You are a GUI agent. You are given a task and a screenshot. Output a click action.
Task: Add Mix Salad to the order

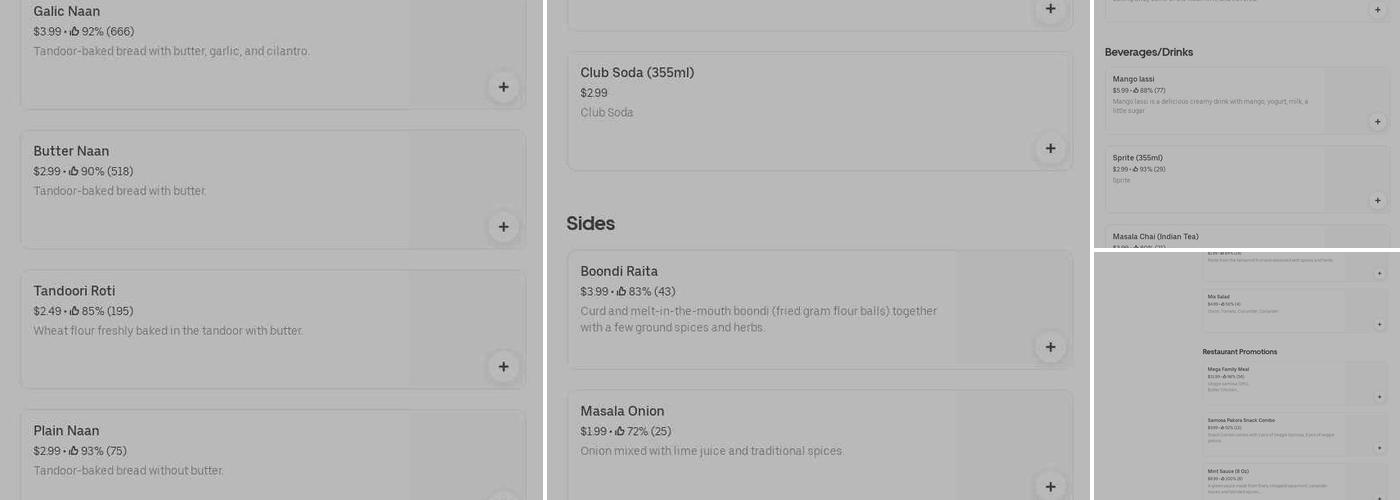(x=1379, y=324)
